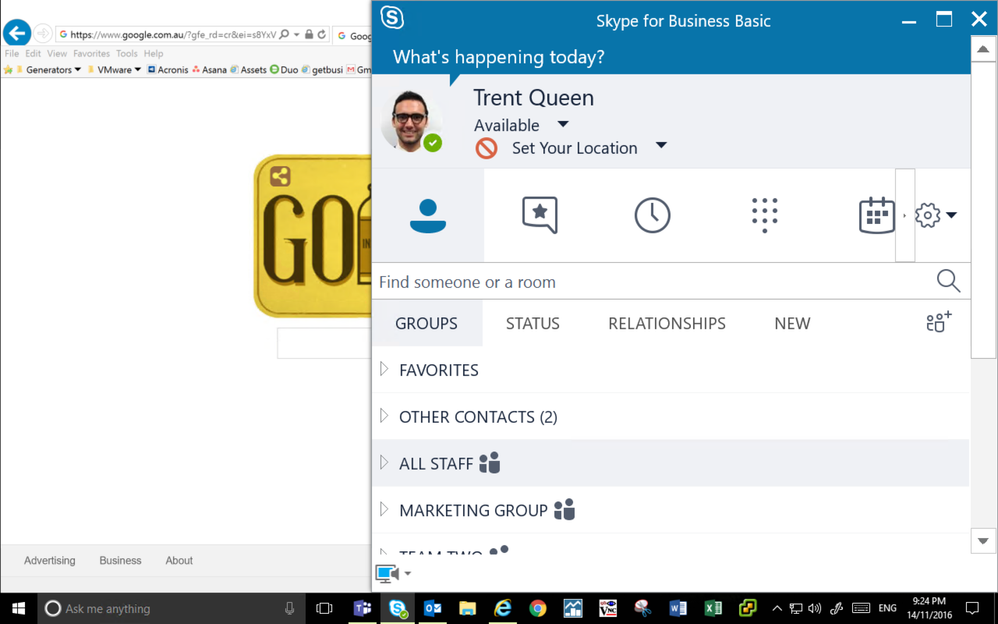
Task: Click the address bar search magnifier in IE
Action: pyautogui.click(x=284, y=34)
